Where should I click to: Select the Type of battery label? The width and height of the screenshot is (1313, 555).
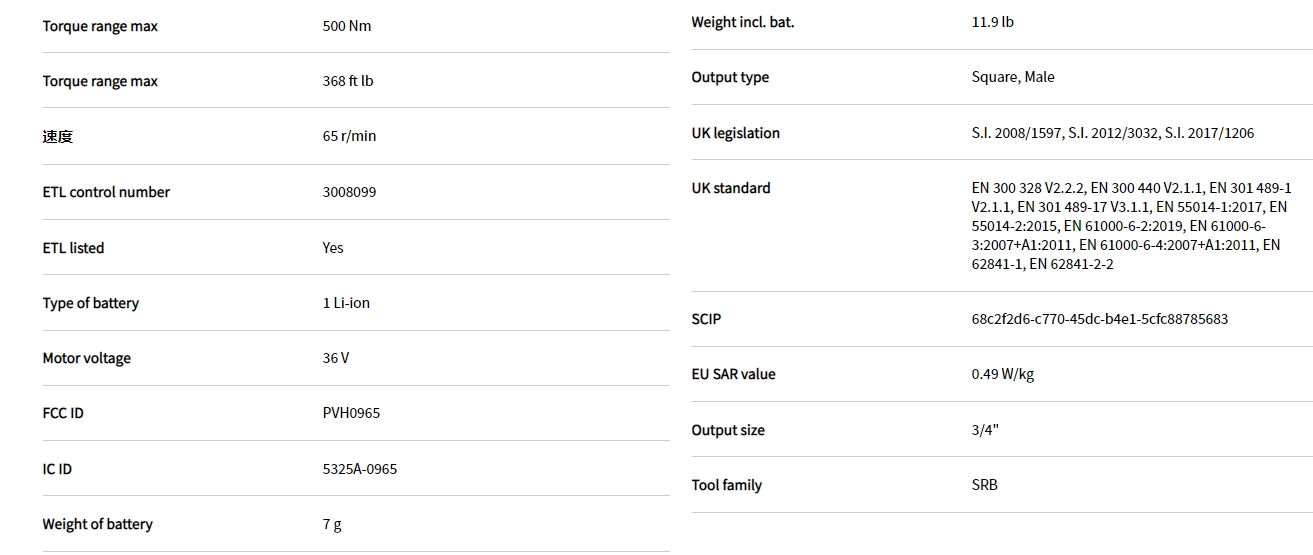[x=90, y=303]
